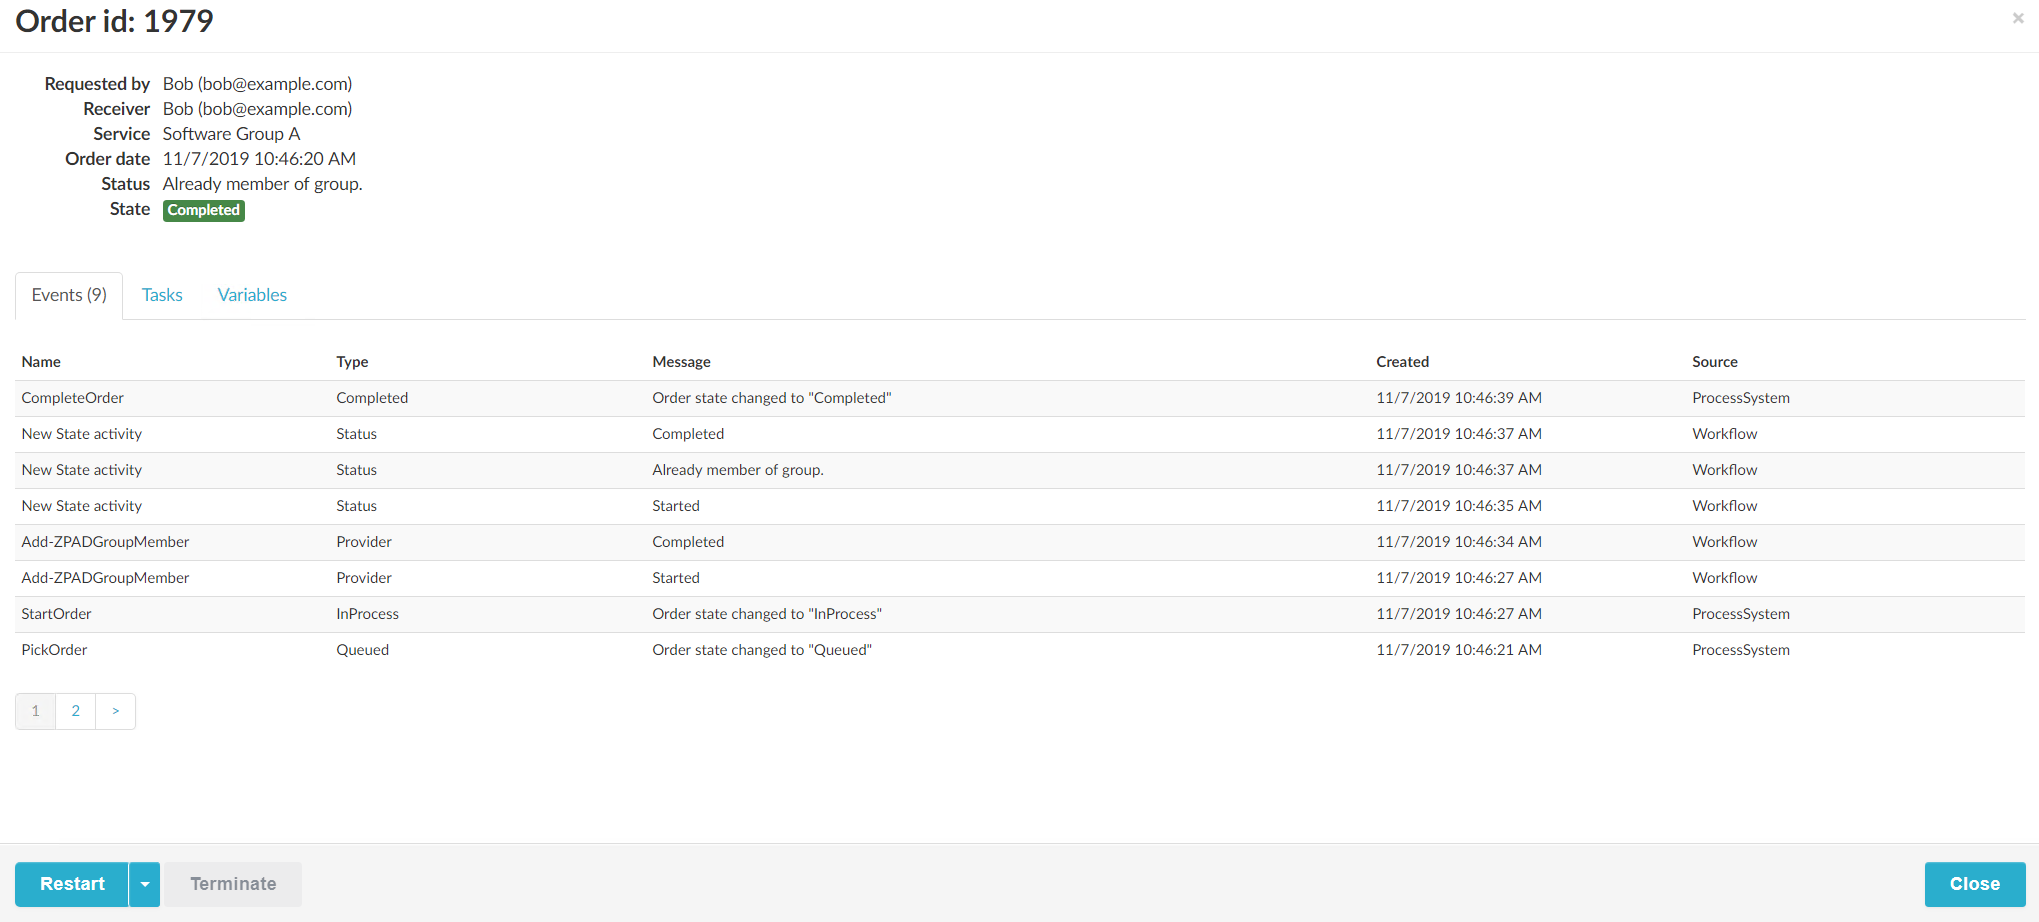This screenshot has width=2039, height=922.
Task: Click the green Completed state badge
Action: pyautogui.click(x=204, y=210)
